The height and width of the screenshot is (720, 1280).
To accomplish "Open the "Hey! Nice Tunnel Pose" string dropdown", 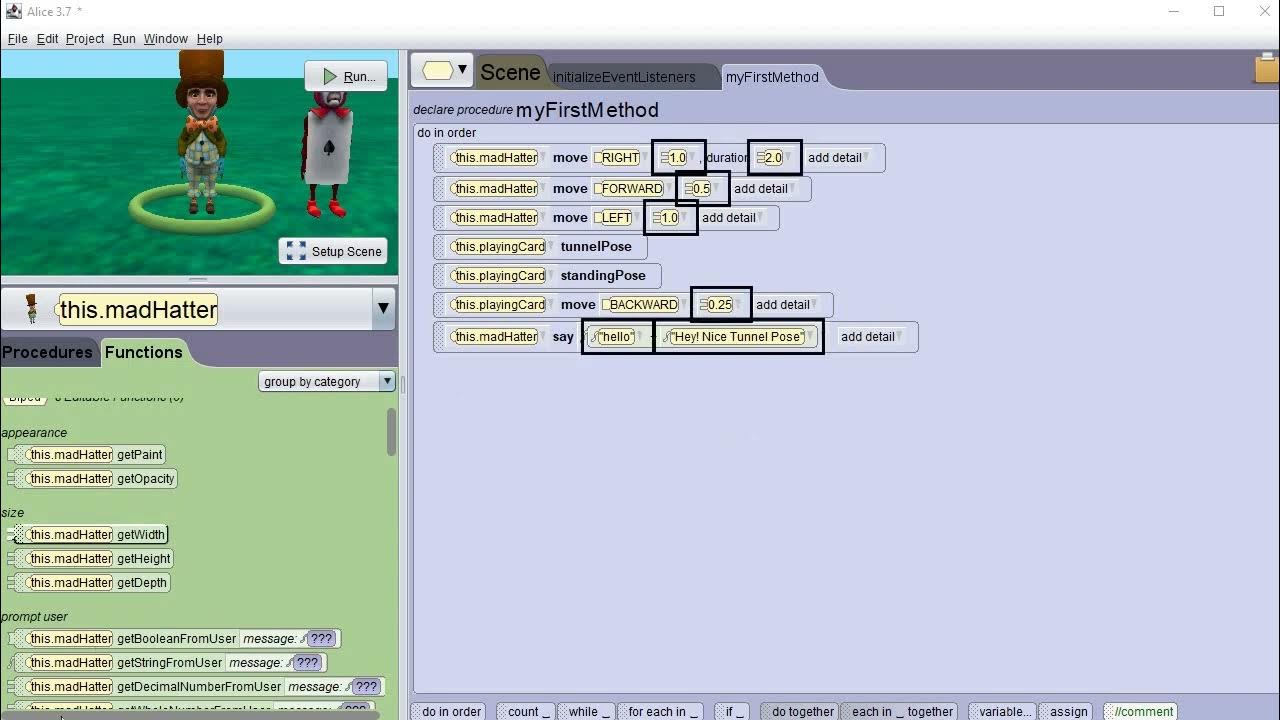I will pos(739,336).
